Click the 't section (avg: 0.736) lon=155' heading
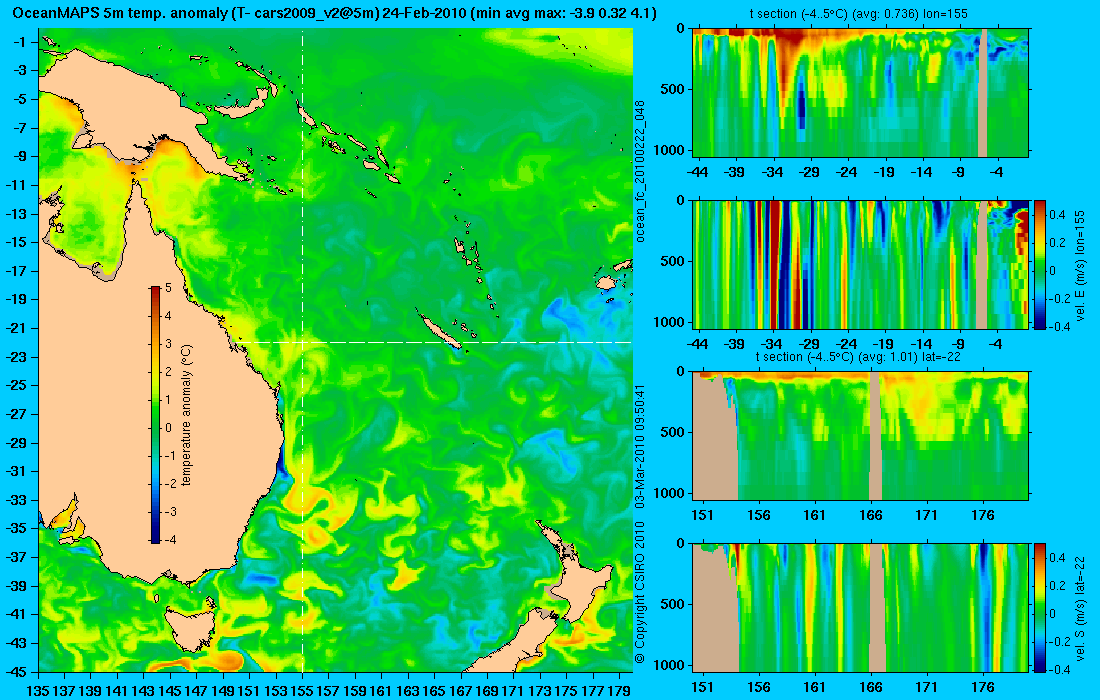The width and height of the screenshot is (1100, 700). click(x=860, y=13)
